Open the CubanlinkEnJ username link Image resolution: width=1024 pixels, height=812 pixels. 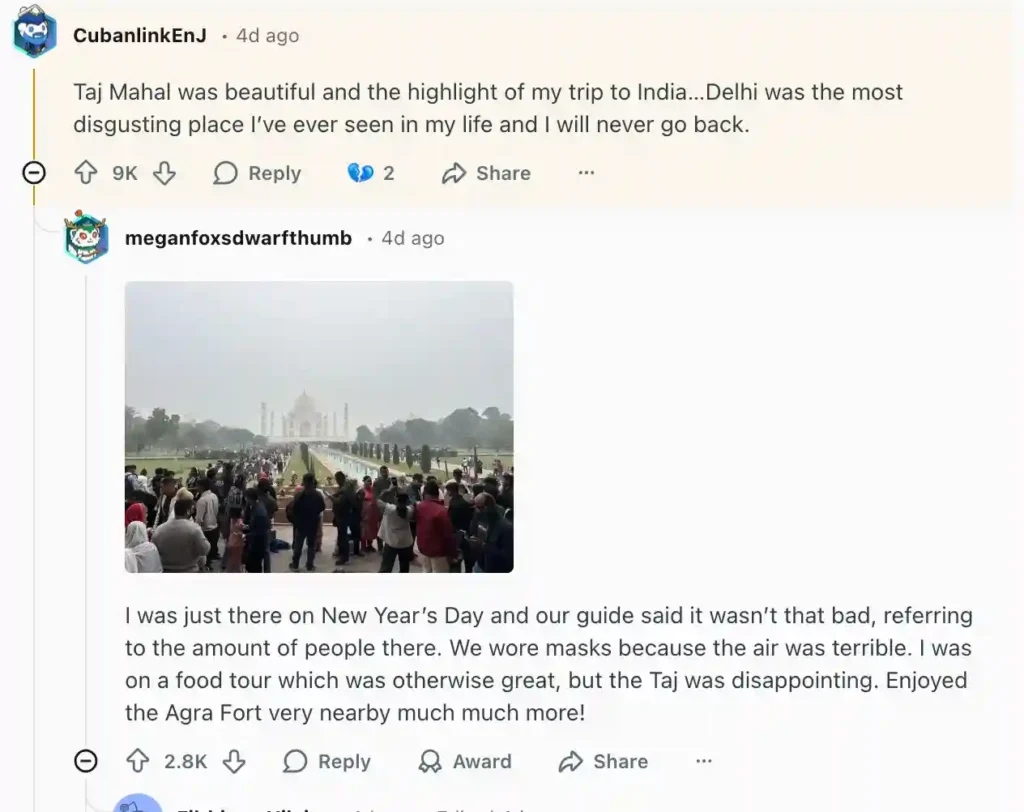click(x=139, y=35)
